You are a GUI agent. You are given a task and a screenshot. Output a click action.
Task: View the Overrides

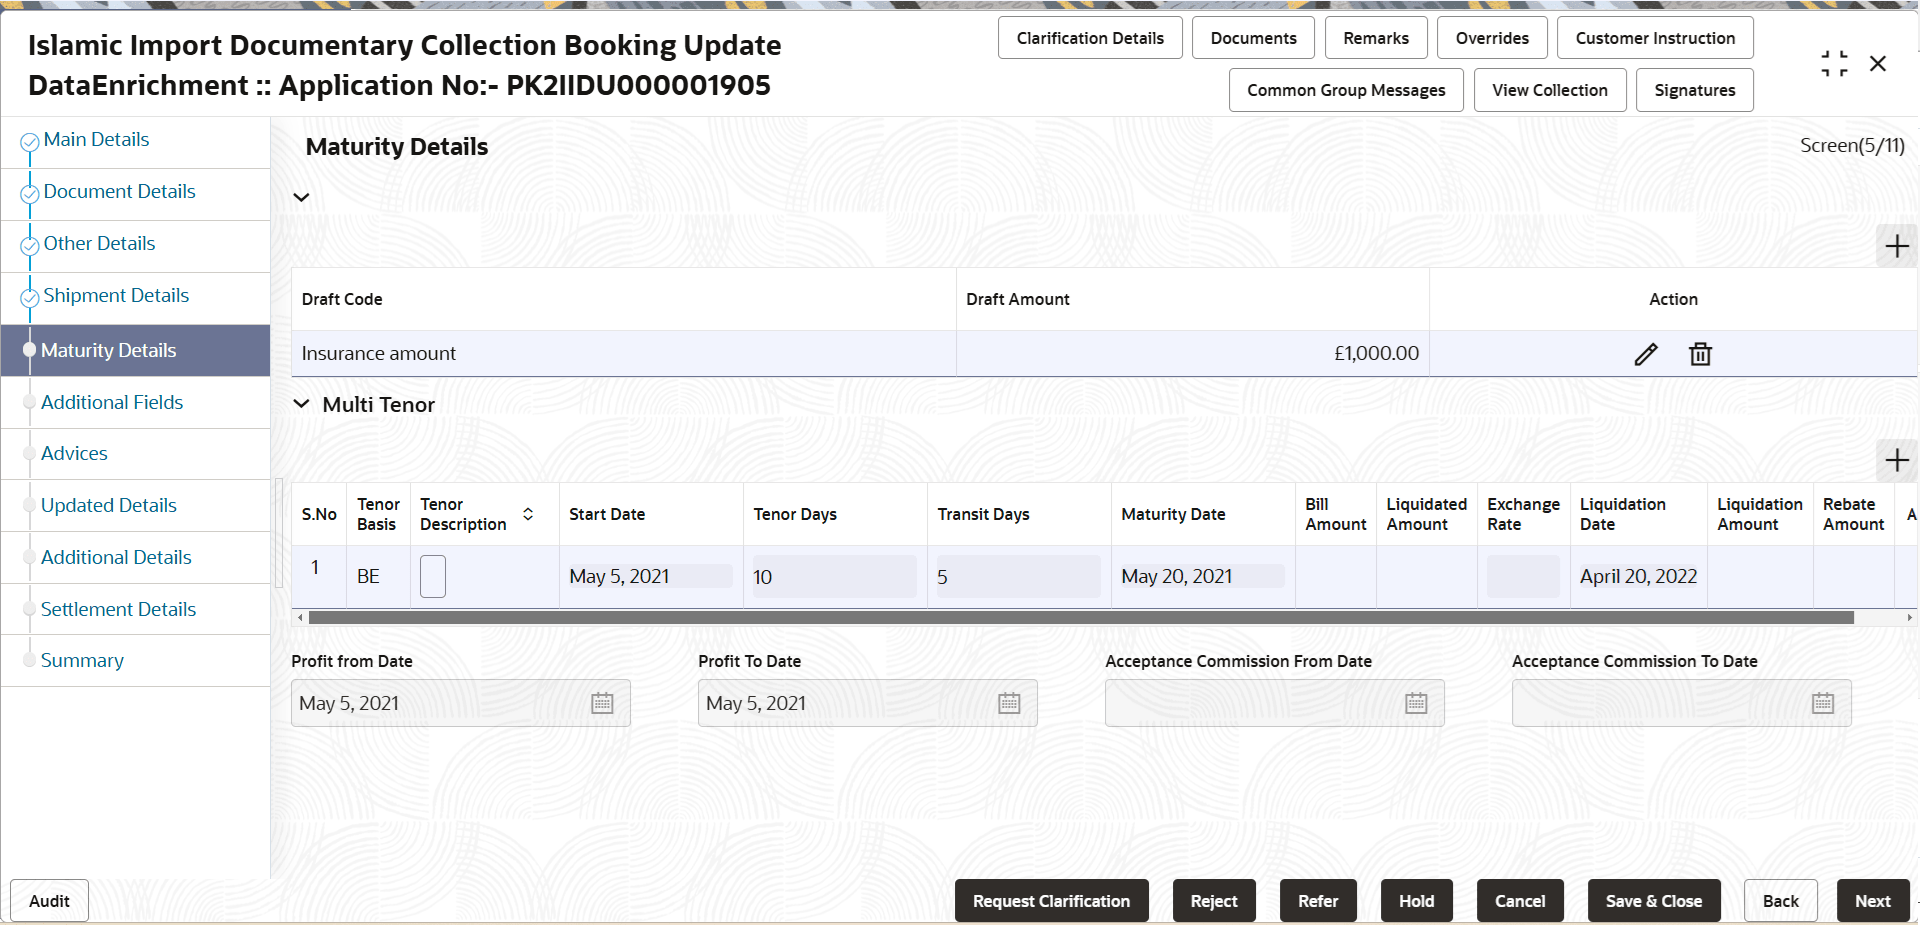pos(1492,38)
